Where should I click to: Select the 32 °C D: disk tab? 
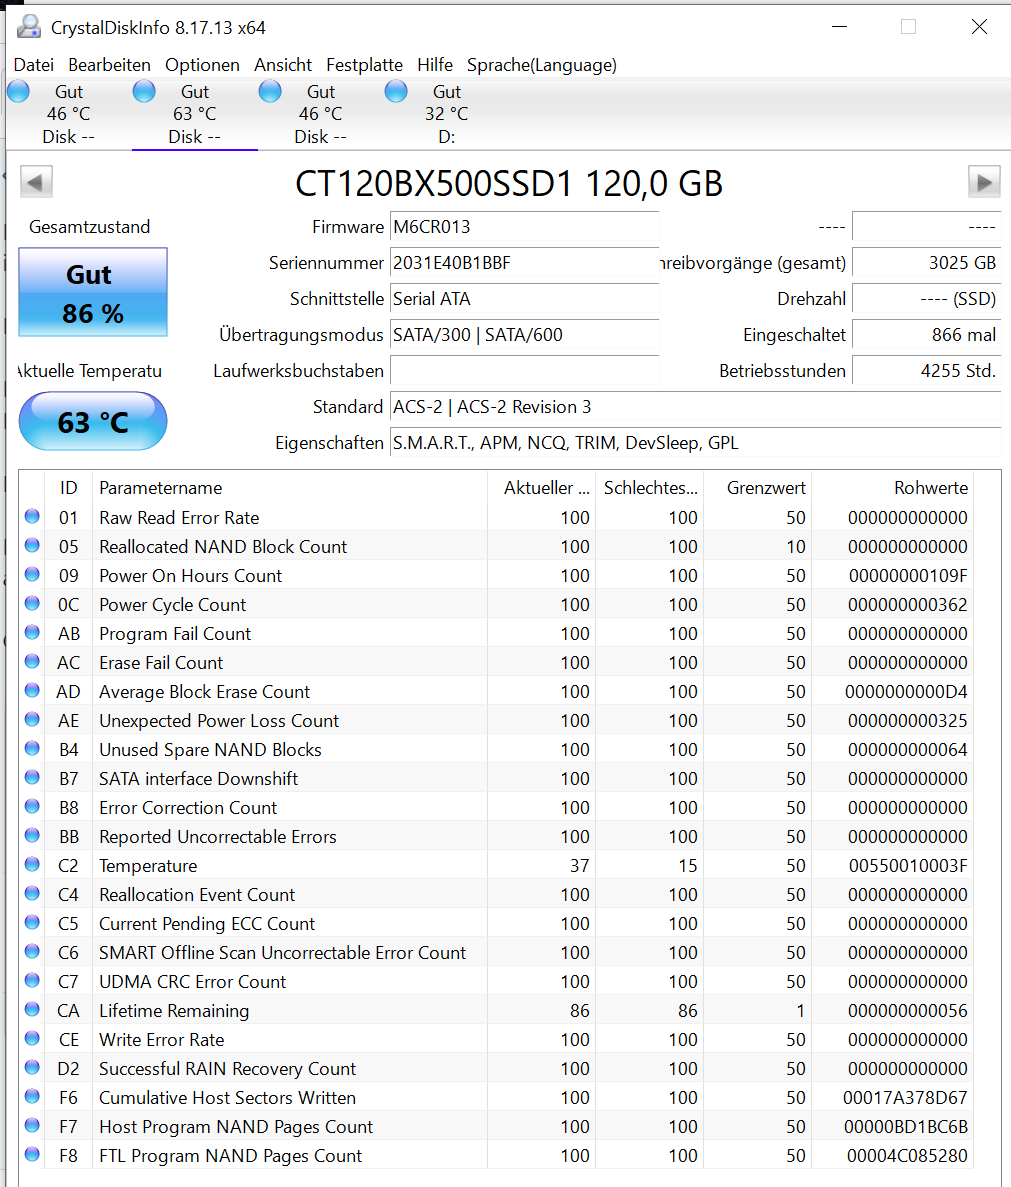[446, 114]
